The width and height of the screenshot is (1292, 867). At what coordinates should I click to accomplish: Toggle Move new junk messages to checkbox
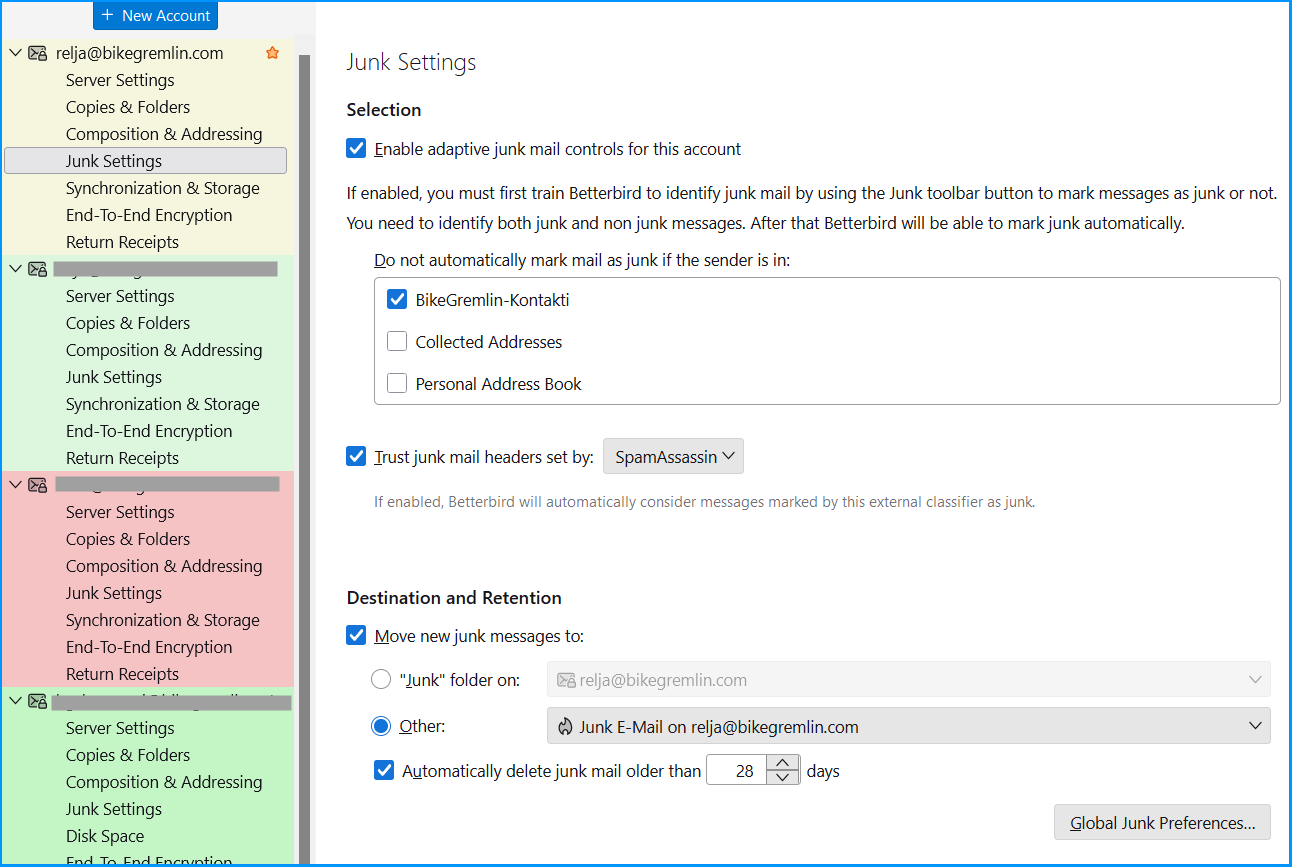coord(356,635)
